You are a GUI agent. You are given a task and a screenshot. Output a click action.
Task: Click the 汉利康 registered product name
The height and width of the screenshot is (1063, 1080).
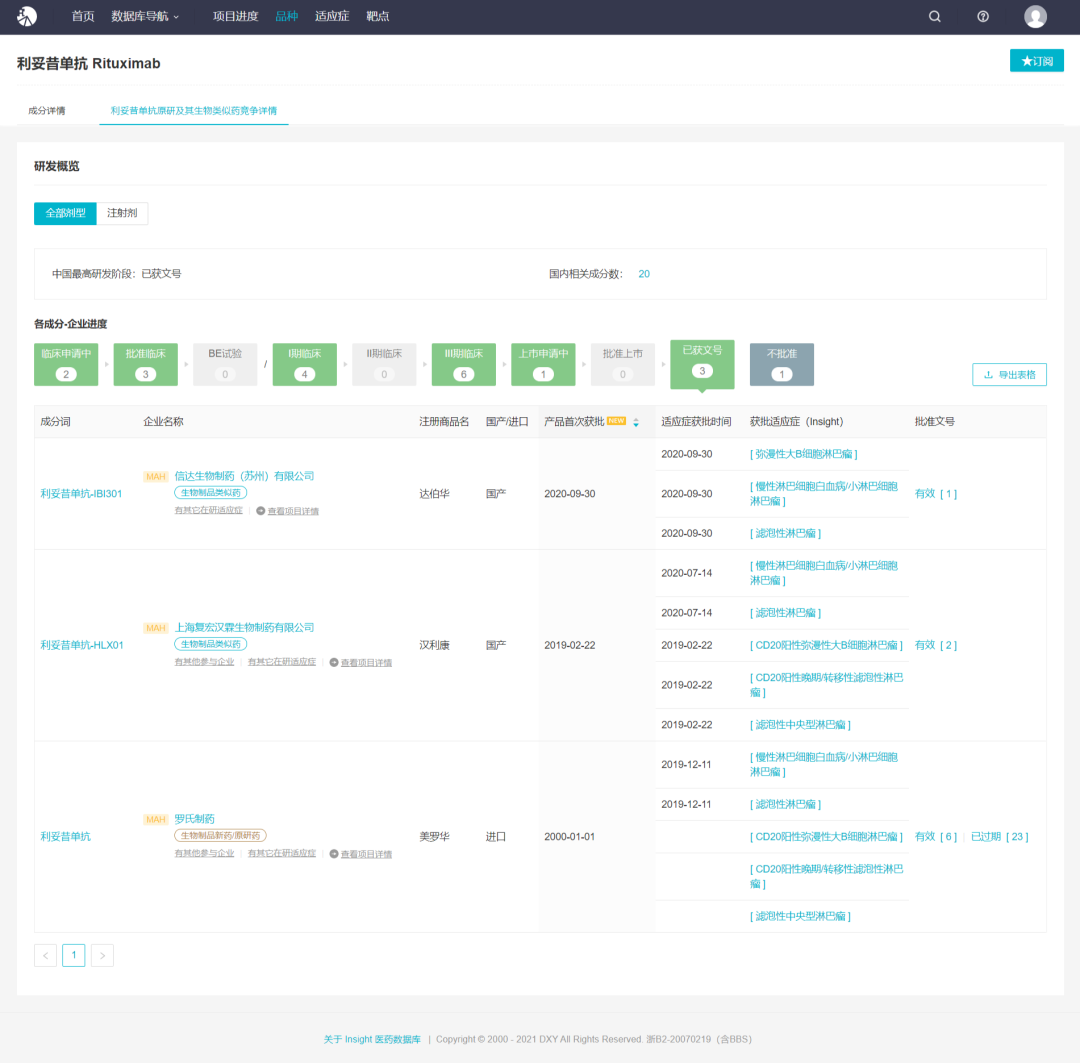[x=435, y=646]
